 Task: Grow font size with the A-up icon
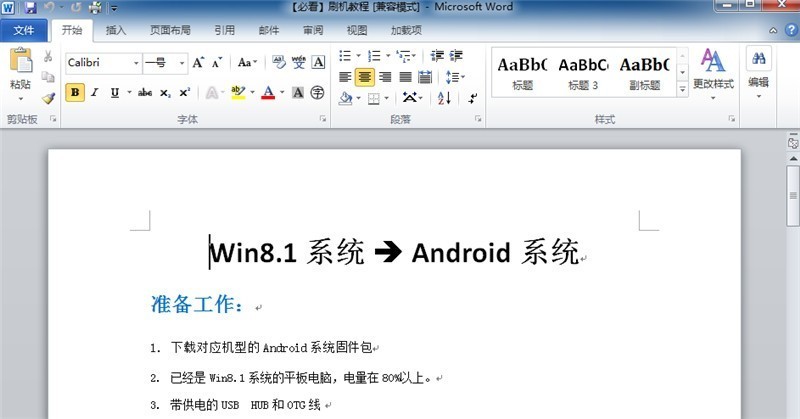[x=198, y=63]
